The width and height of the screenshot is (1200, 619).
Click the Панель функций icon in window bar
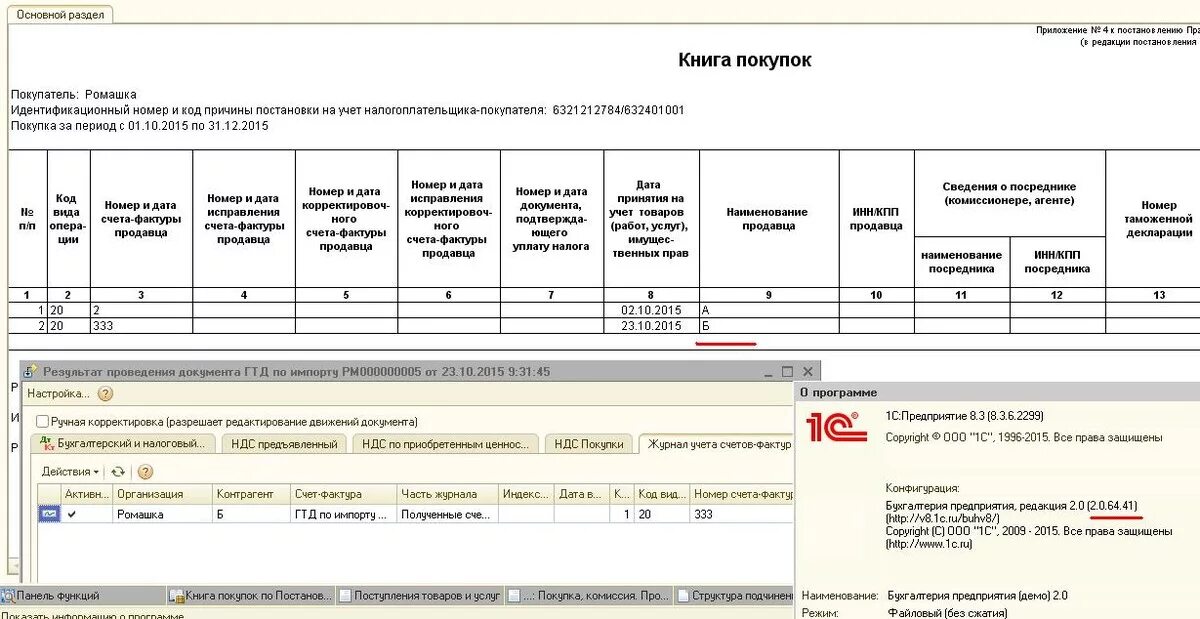pyautogui.click(x=8, y=596)
